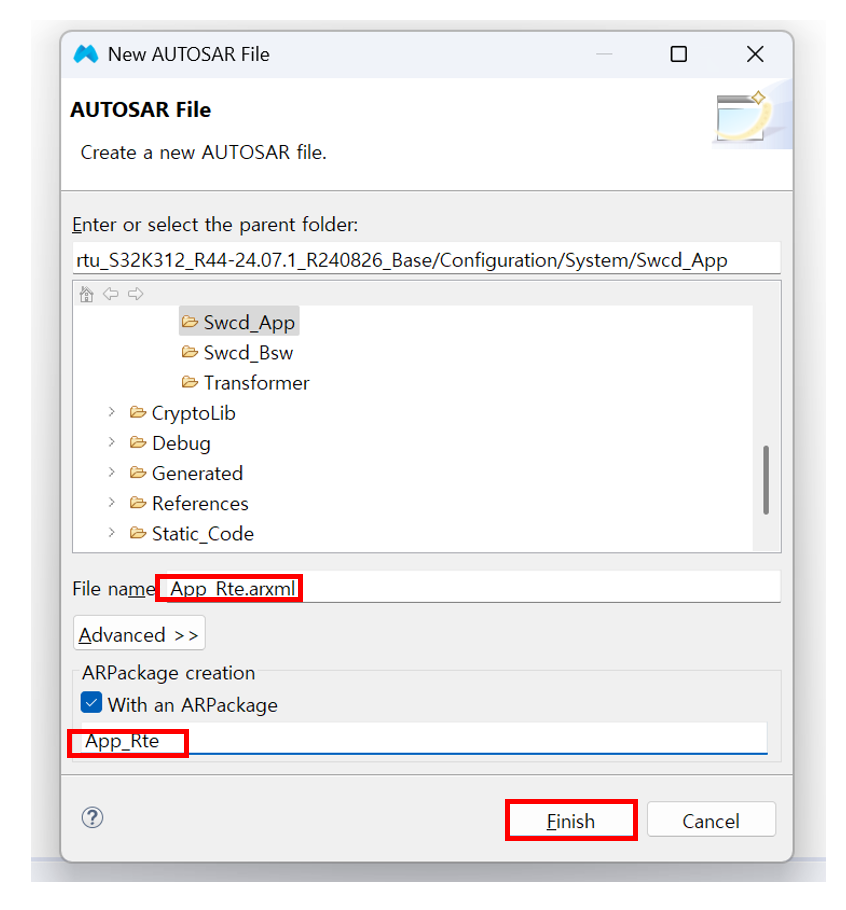Maximize the New AUTOSAR File dialog
Viewport: 846px width, 910px height.
(x=679, y=54)
